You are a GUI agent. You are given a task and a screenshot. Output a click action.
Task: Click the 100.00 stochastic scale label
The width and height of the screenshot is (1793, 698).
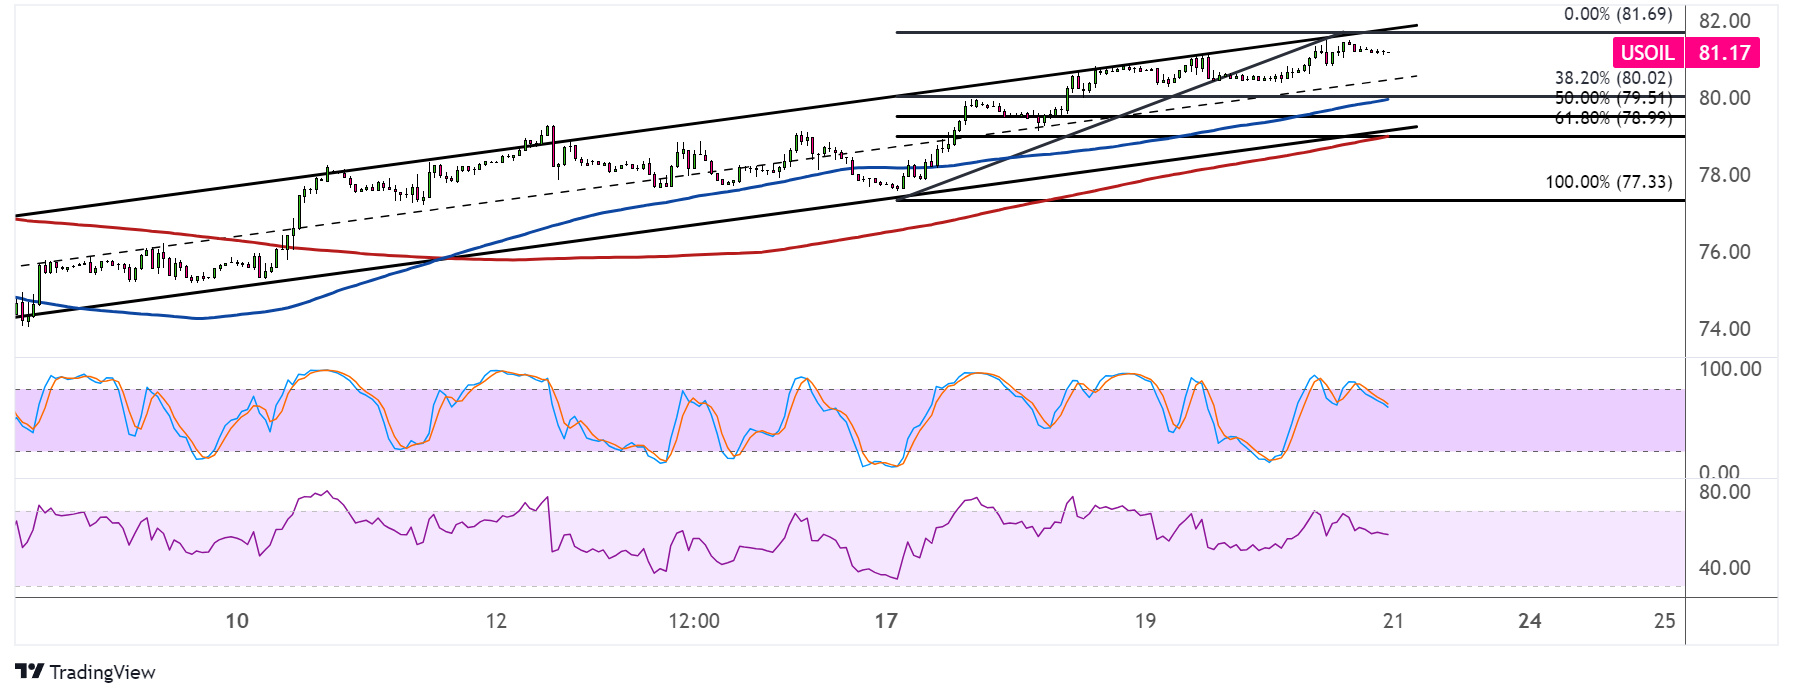[x=1730, y=369]
